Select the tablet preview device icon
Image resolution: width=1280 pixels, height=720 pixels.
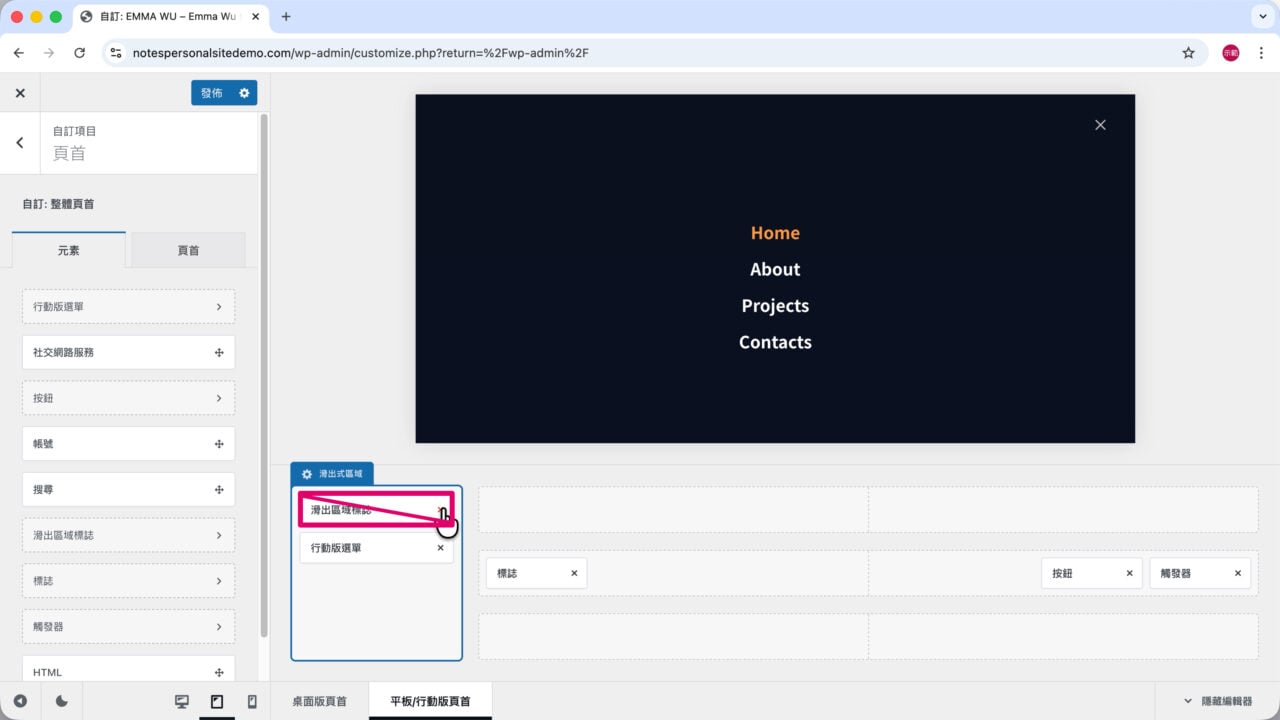pyautogui.click(x=217, y=702)
